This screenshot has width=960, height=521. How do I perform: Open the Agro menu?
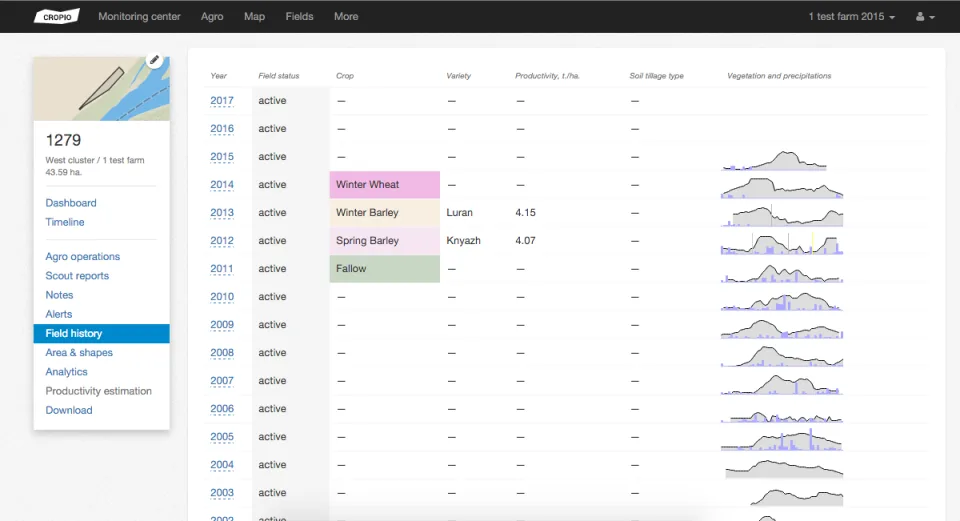coord(212,17)
